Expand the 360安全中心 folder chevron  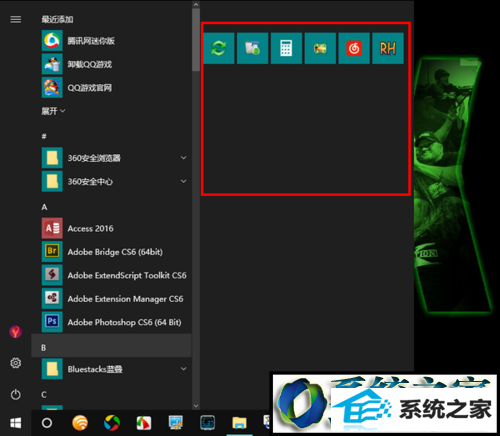[183, 181]
